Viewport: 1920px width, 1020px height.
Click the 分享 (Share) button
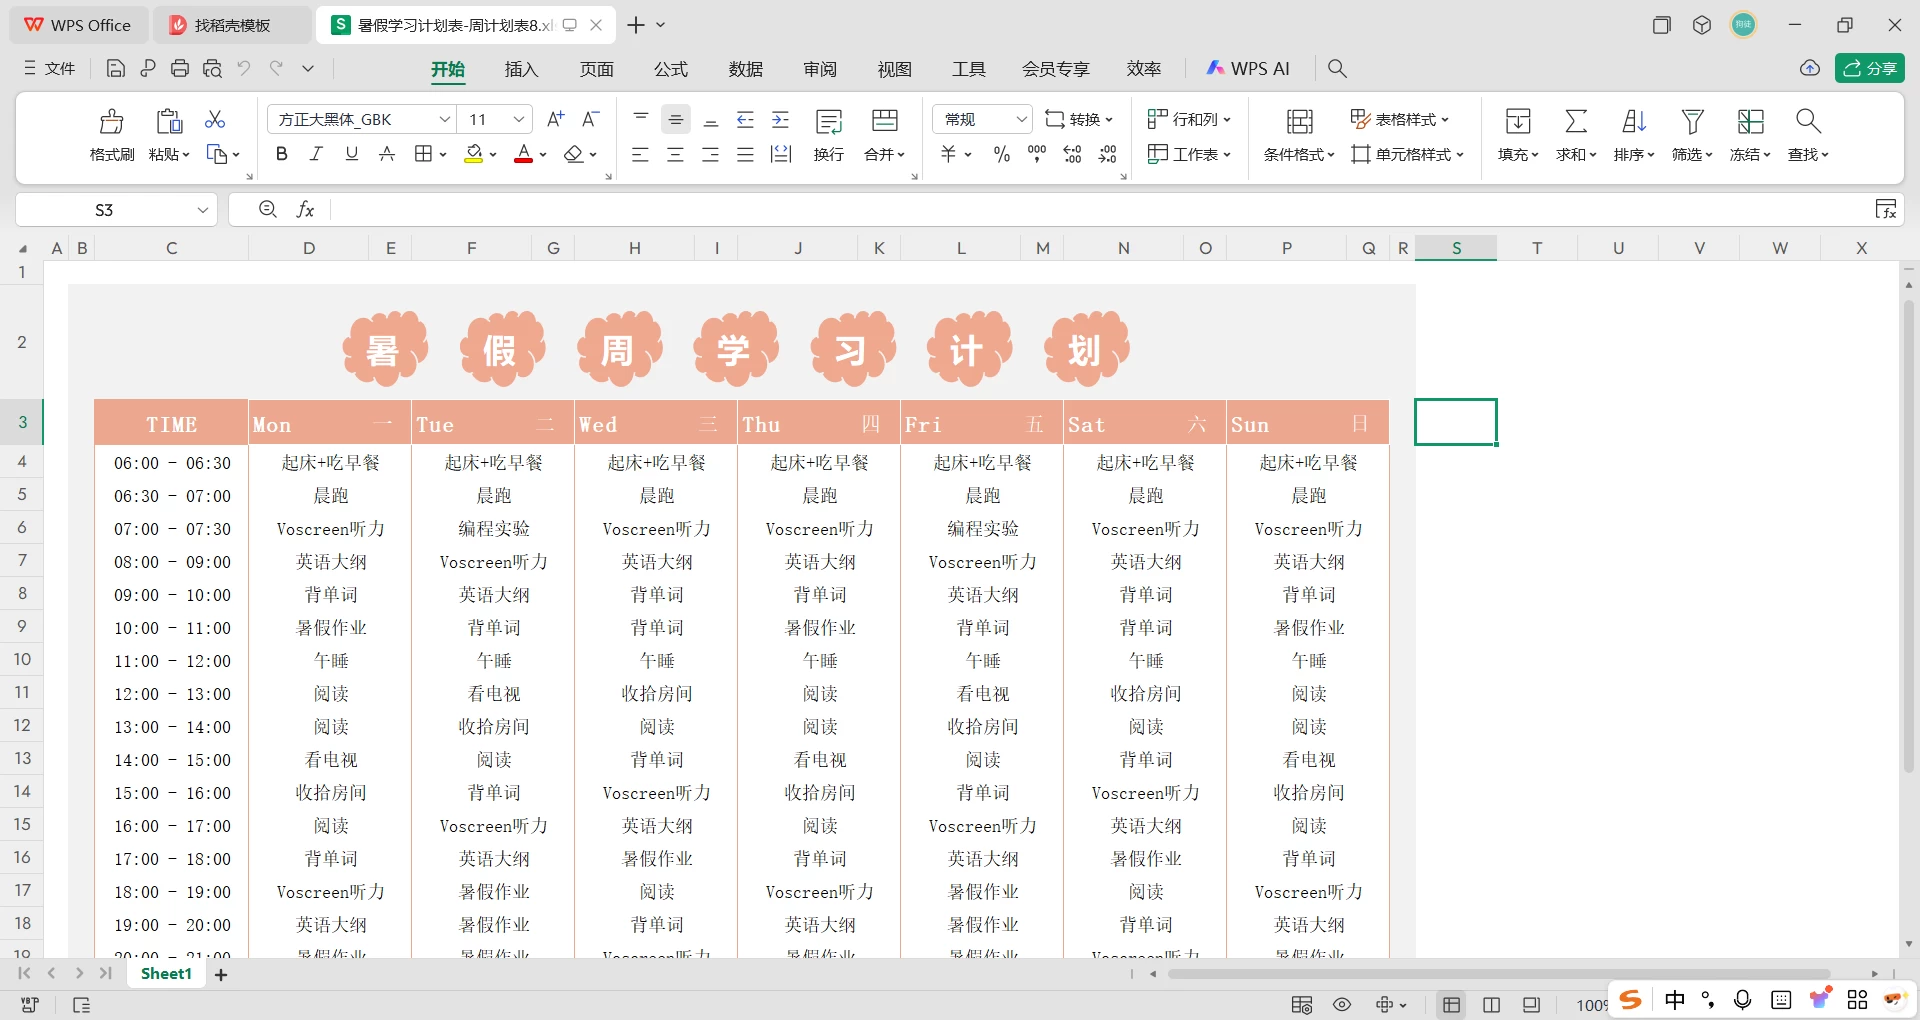(x=1870, y=68)
